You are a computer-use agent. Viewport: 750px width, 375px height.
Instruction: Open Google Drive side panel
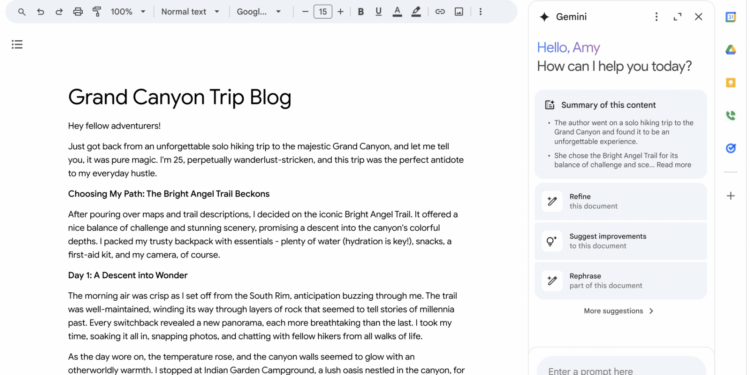[x=730, y=50]
